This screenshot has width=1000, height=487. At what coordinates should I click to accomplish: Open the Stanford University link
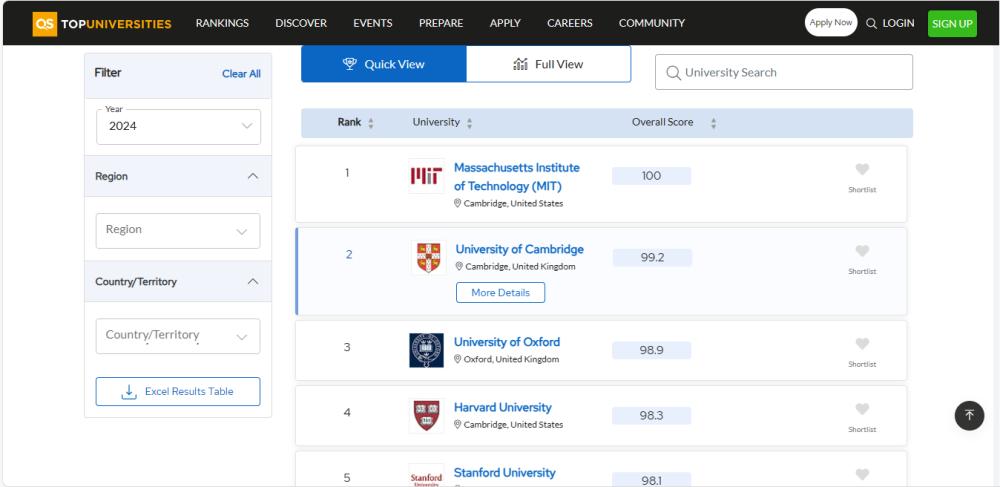(x=504, y=472)
